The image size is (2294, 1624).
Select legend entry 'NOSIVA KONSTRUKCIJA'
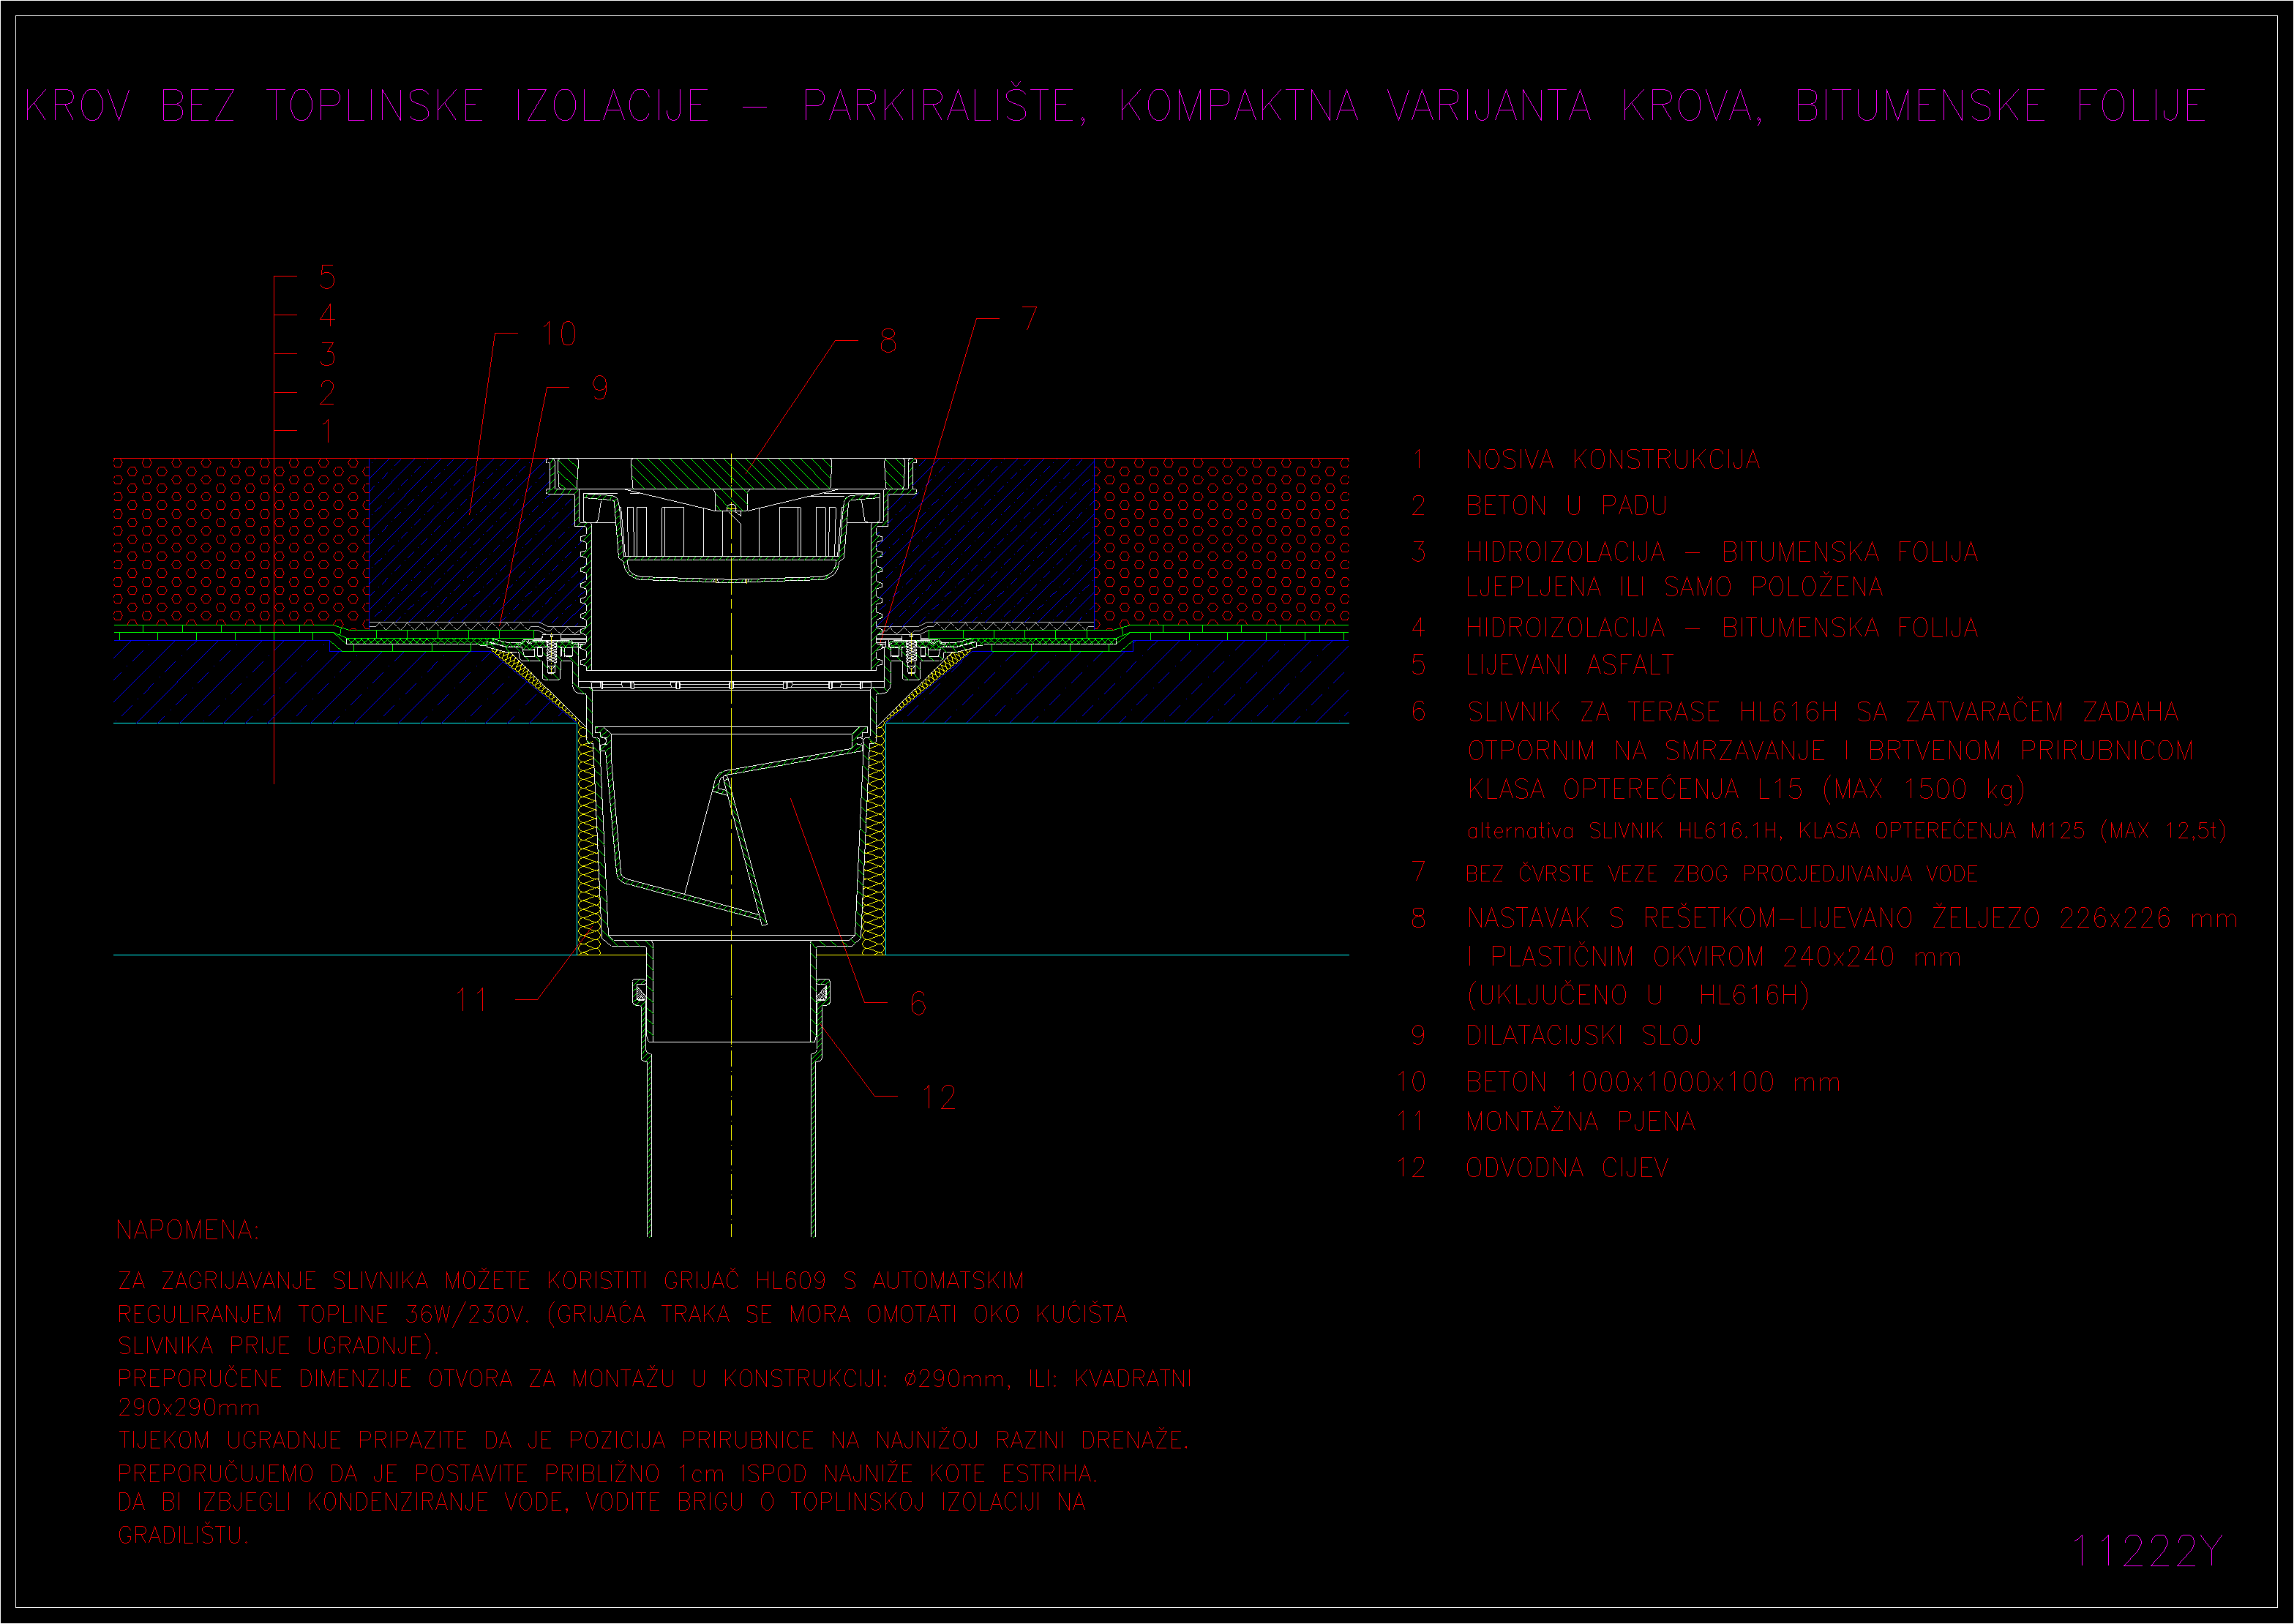[1612, 460]
